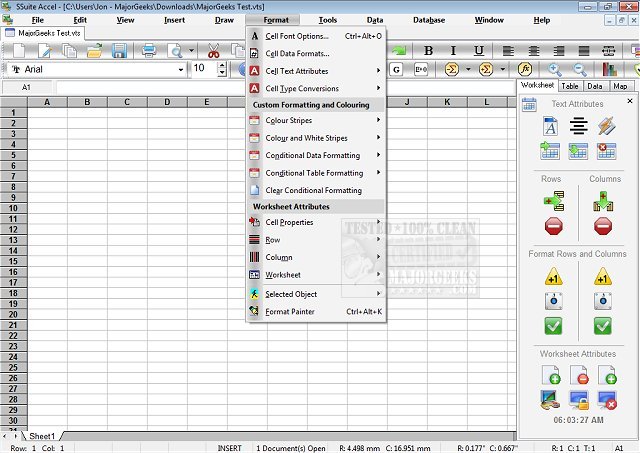Choose Cell Font Options menu entry
The height and width of the screenshot is (453, 640).
coord(316,36)
